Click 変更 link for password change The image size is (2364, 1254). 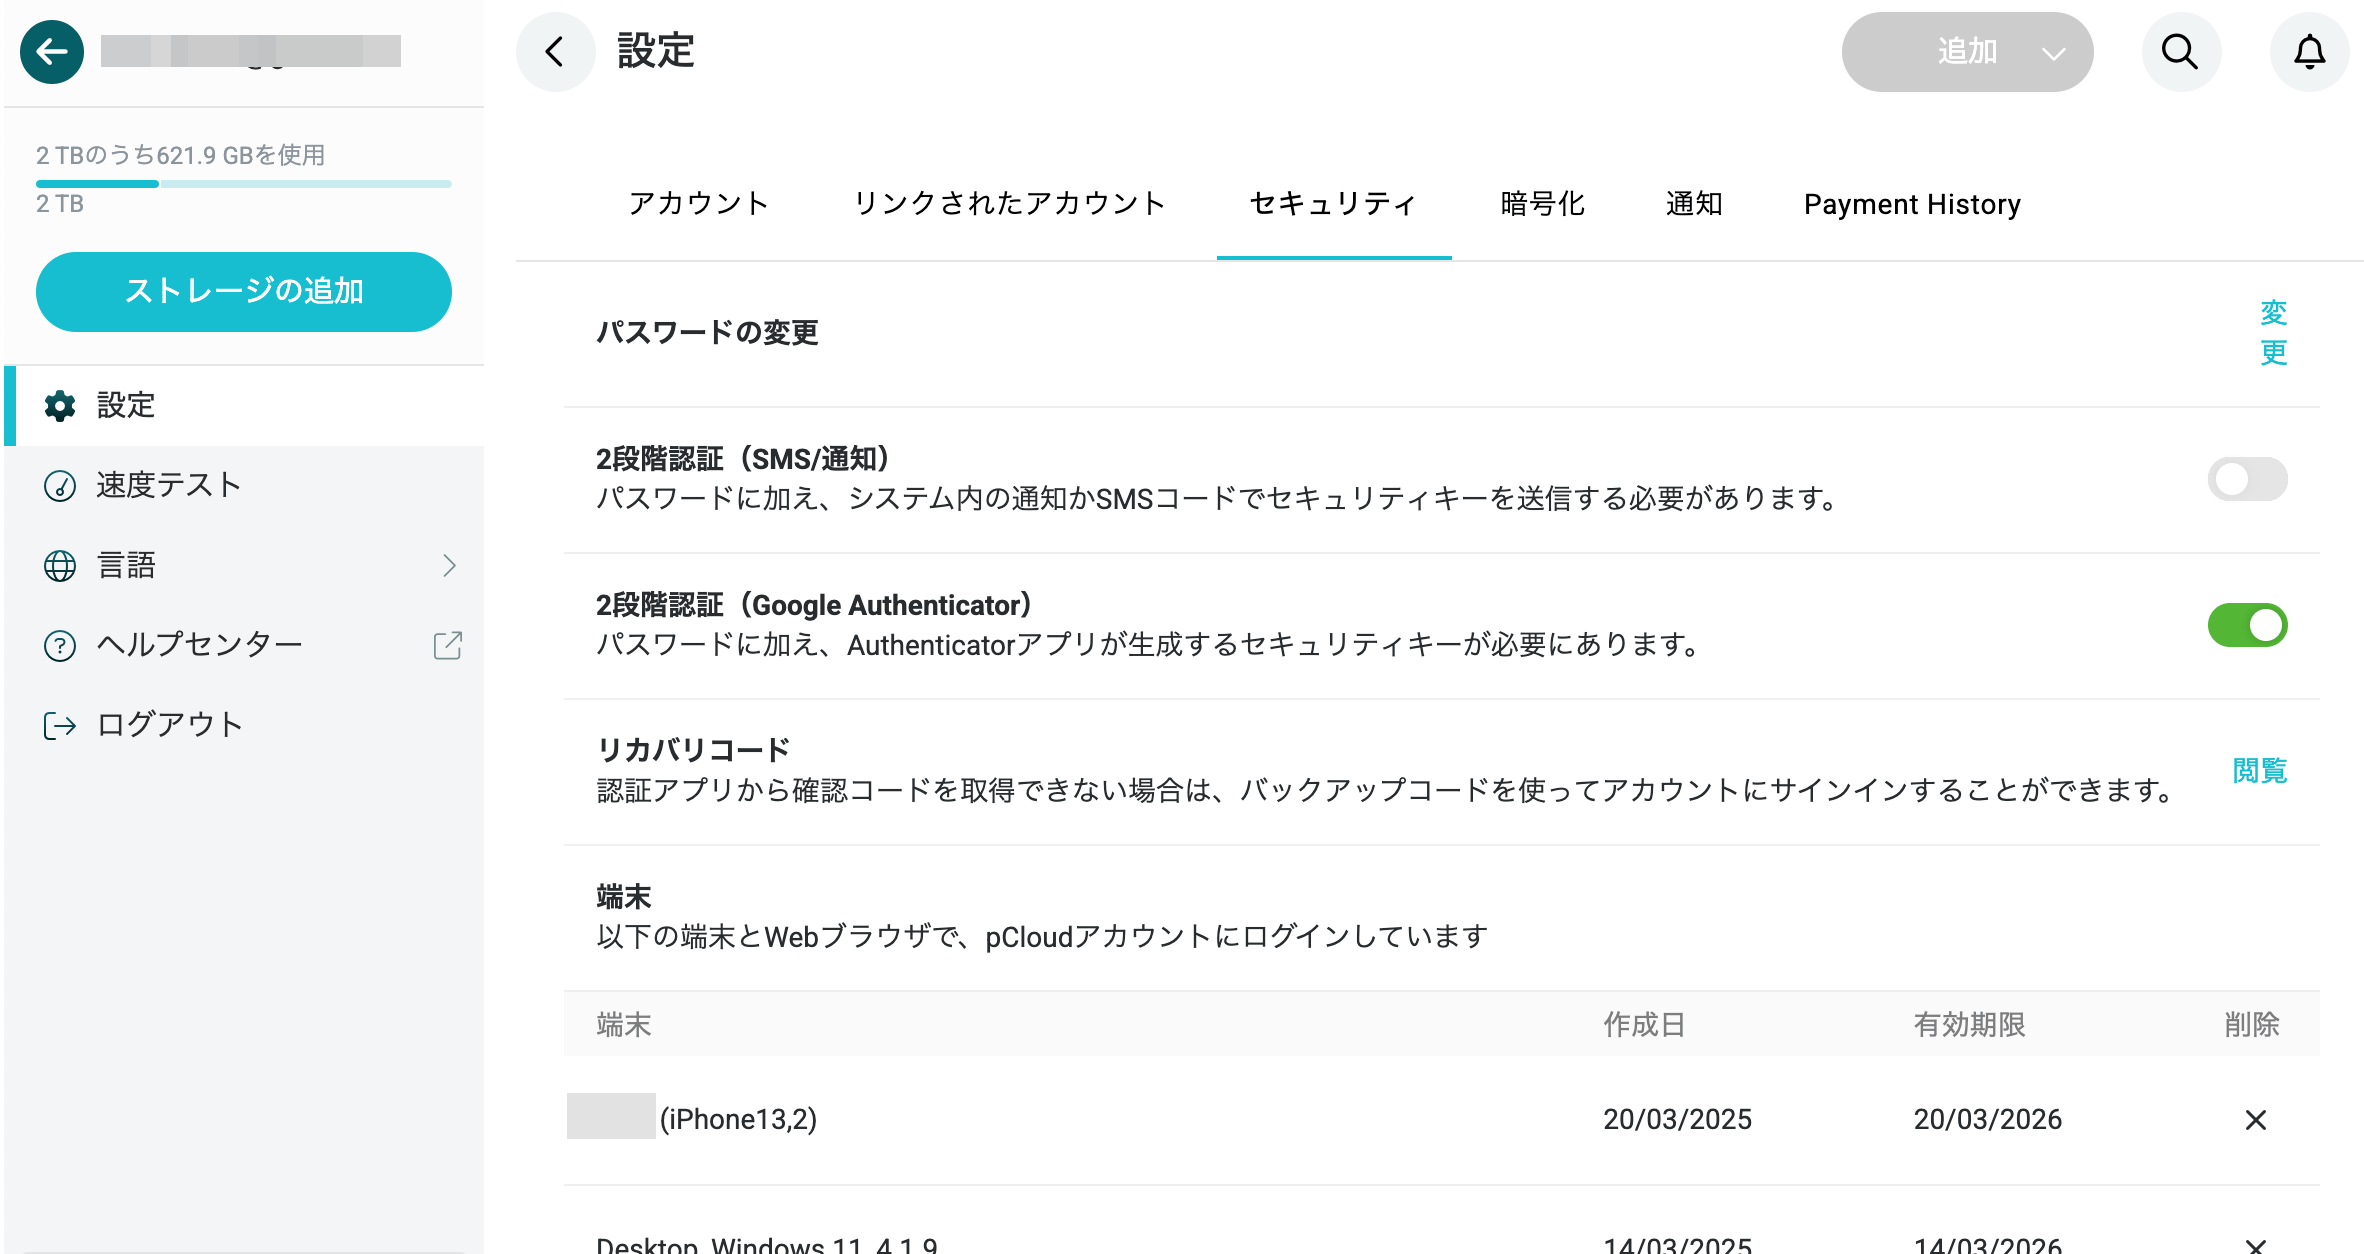click(x=2273, y=333)
